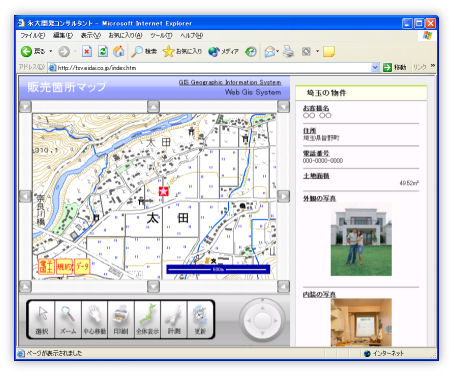Open the ツール(T) menu
The width and height of the screenshot is (454, 377).
click(x=161, y=35)
